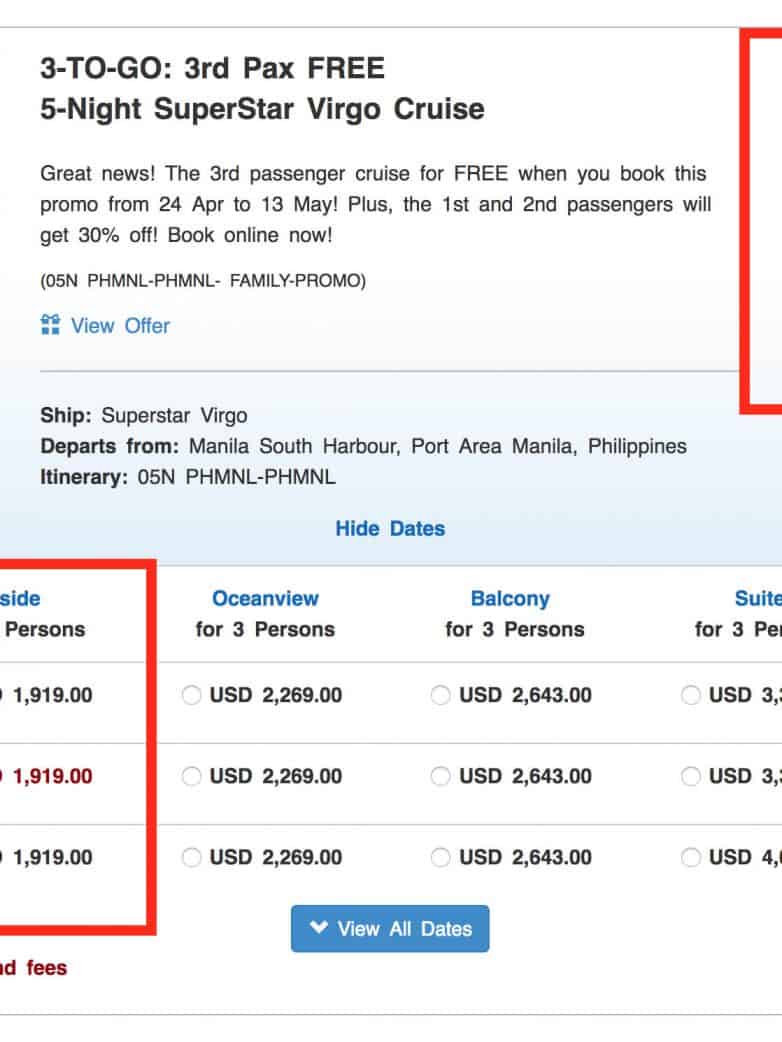Viewport: 782px width, 1042px height.
Task: Click the red 1,919.00 price in second row
Action: [x=50, y=776]
